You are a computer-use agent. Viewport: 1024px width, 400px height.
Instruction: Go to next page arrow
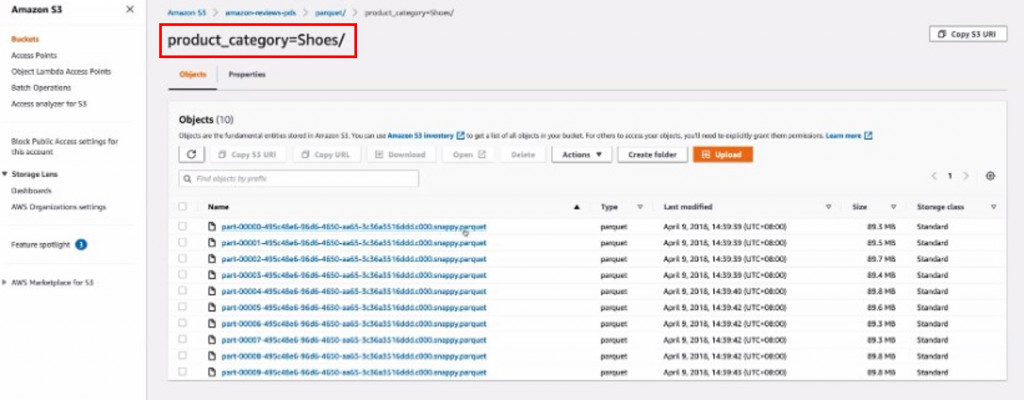coord(966,176)
